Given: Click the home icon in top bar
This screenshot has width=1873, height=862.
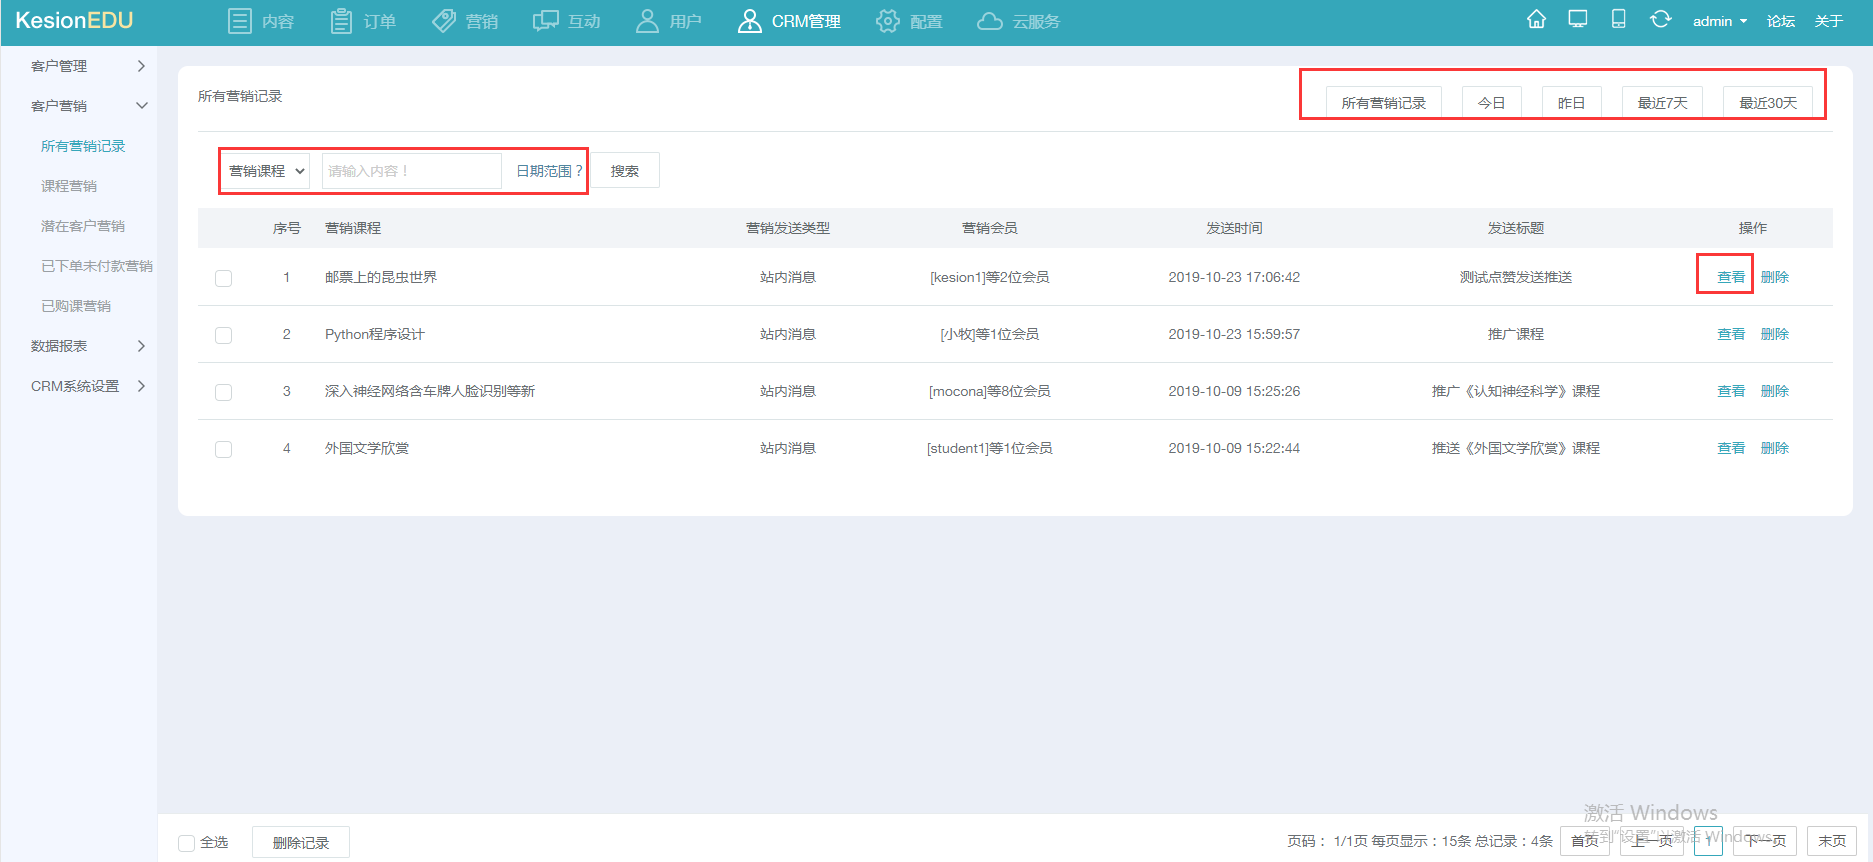Looking at the screenshot, I should coord(1536,20).
